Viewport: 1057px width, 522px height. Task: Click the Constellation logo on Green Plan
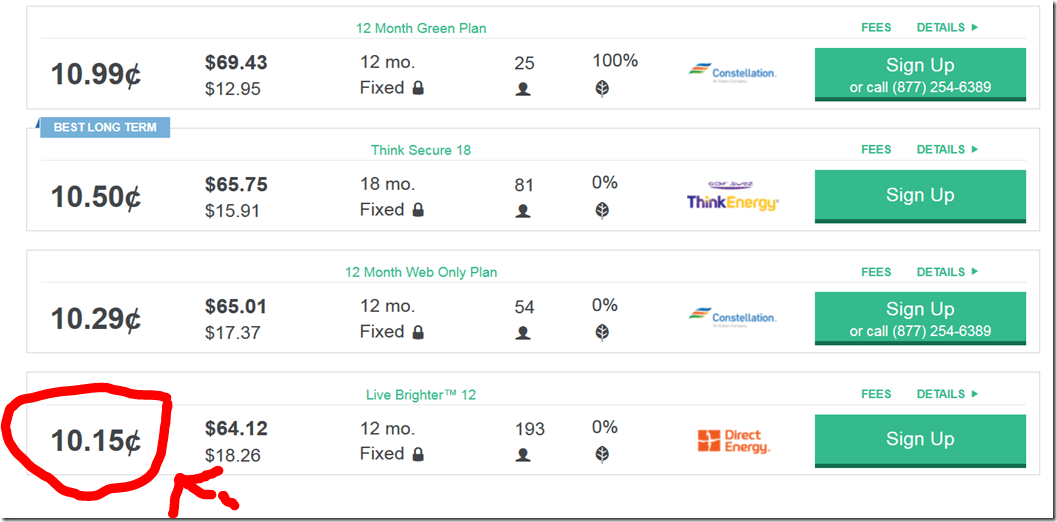point(733,72)
